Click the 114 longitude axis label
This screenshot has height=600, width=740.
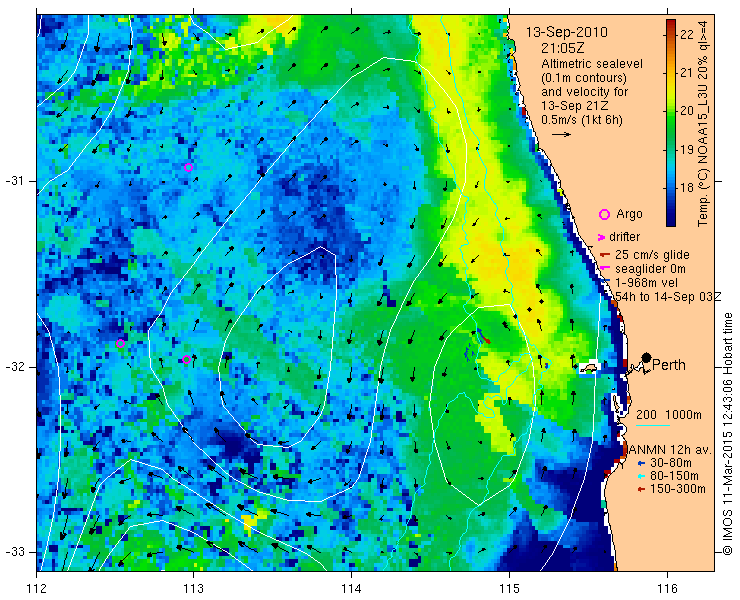(351, 588)
